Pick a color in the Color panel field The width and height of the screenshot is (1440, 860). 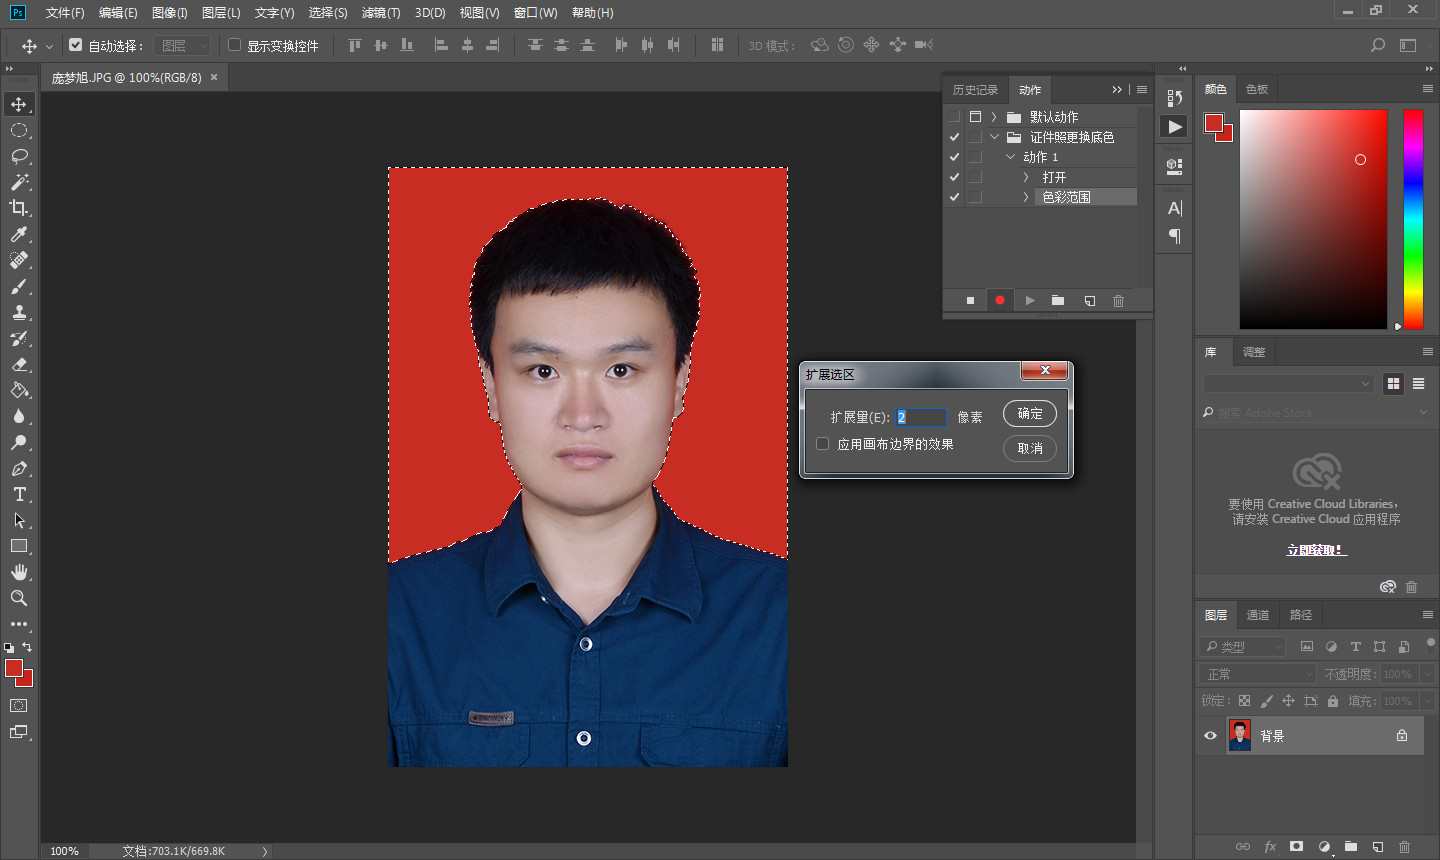pos(1313,219)
